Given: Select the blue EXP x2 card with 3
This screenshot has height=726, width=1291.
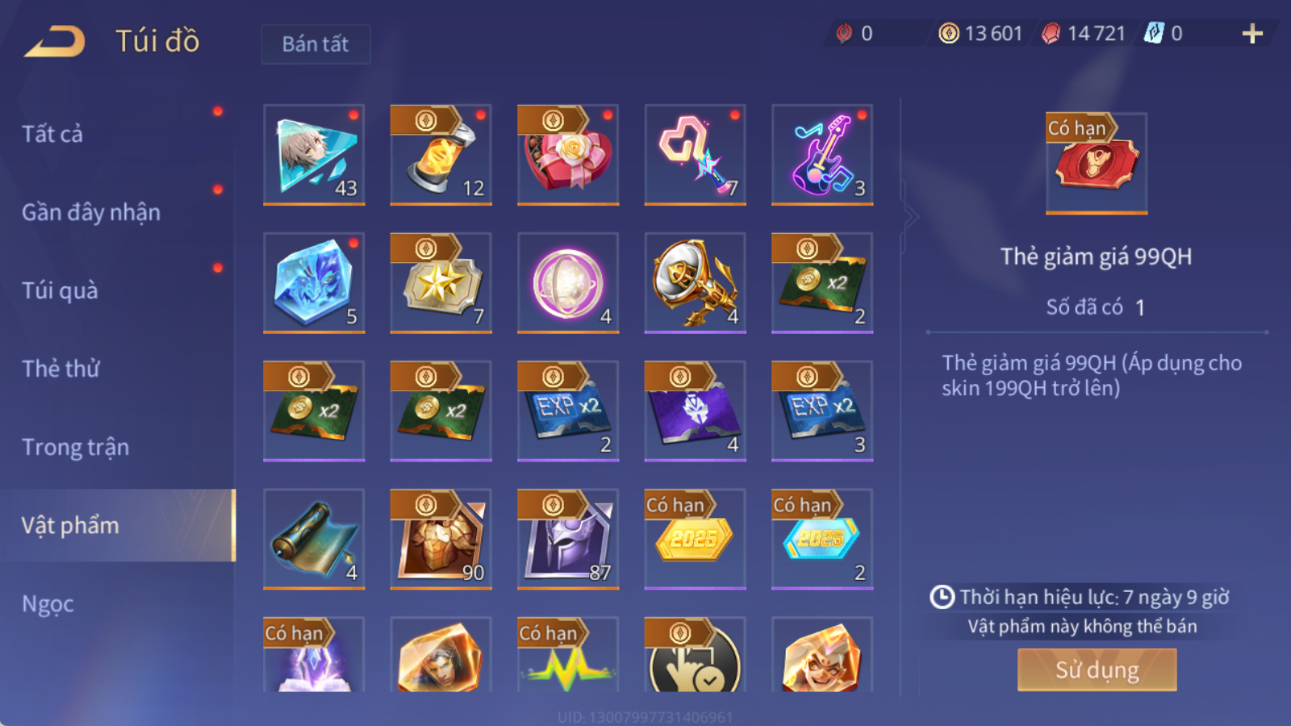Looking at the screenshot, I should [822, 411].
